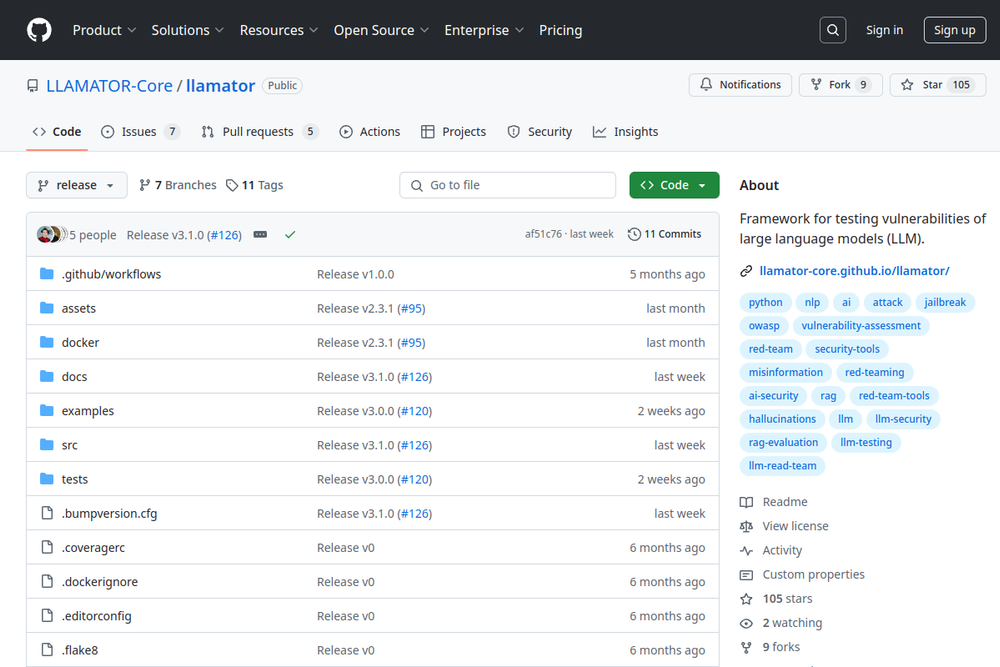
Task: Switch to the Security tab
Action: tap(540, 131)
